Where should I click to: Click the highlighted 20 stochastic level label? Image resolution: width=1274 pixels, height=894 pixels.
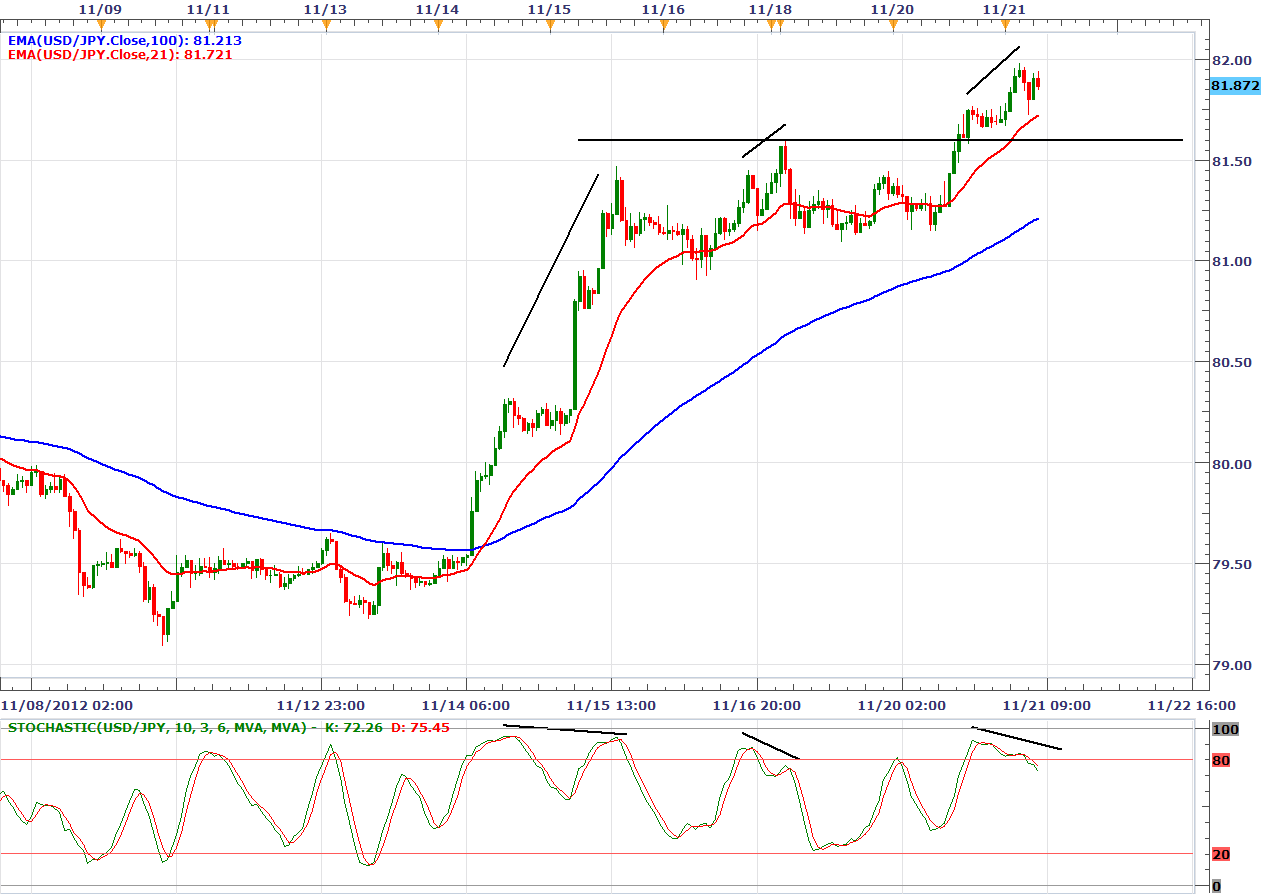pyautogui.click(x=1220, y=854)
